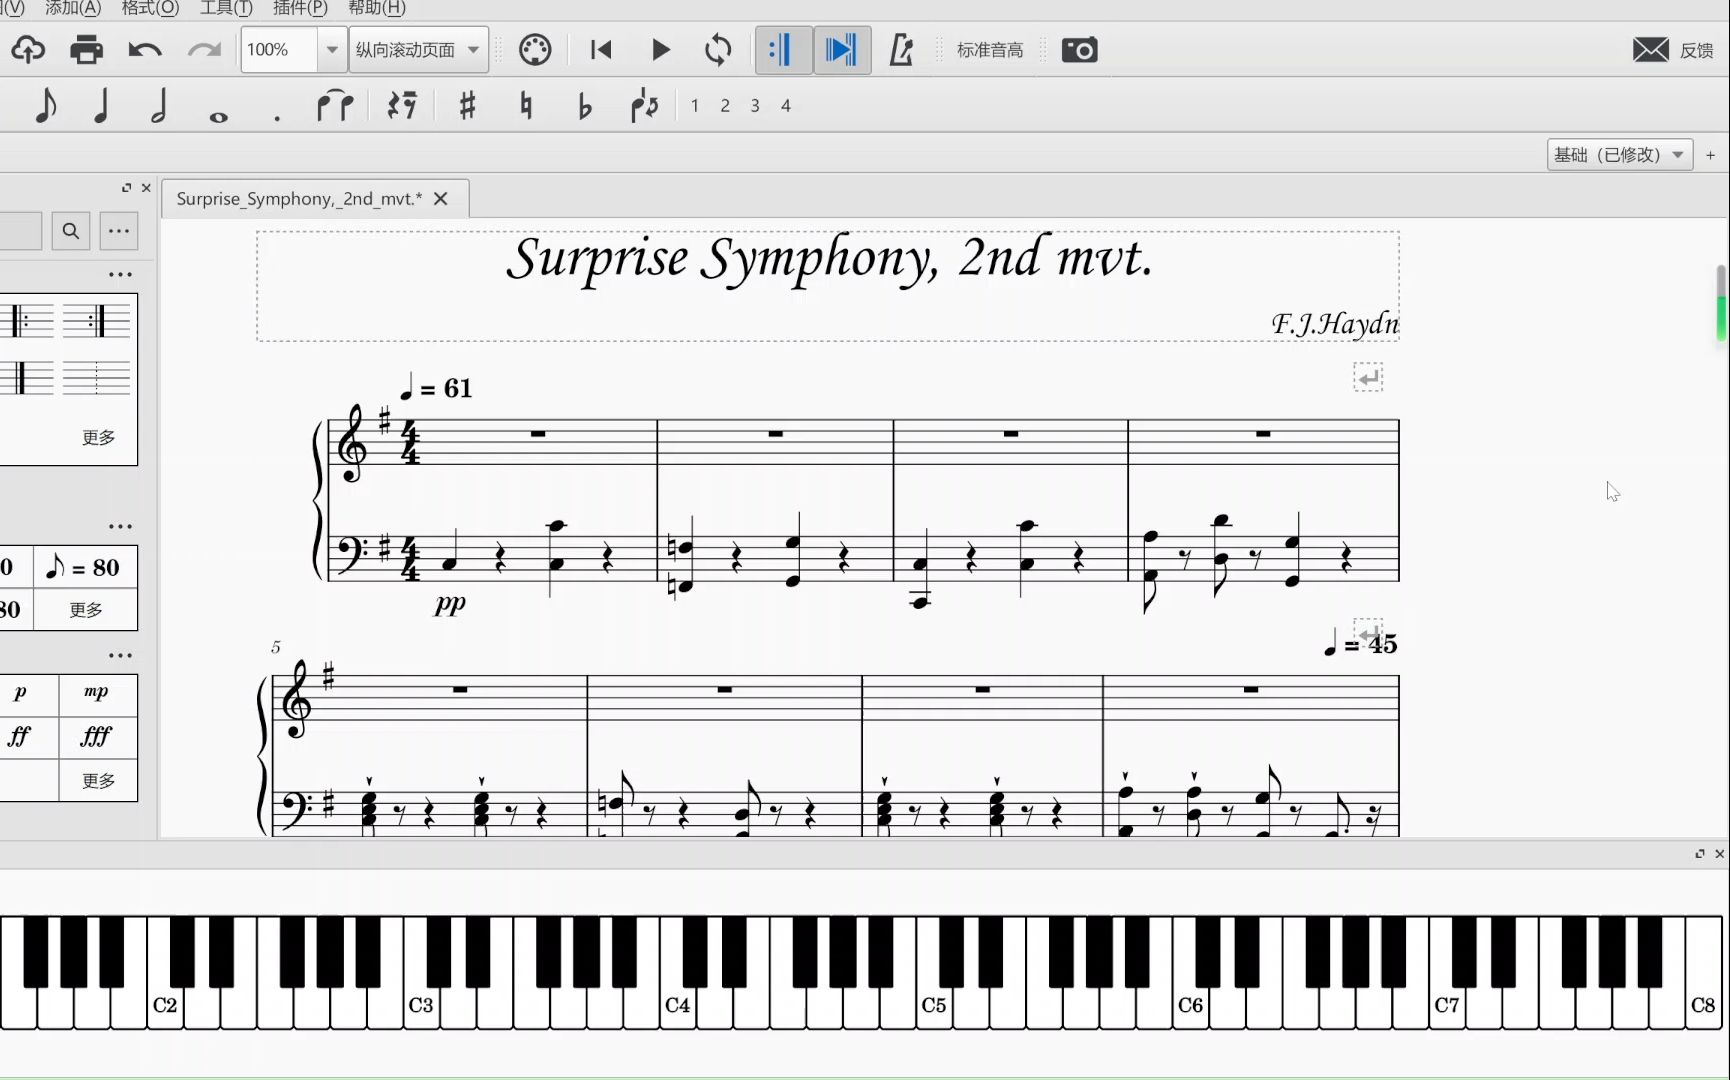Select start repeat barline in palette
The image size is (1730, 1080).
pyautogui.click(x=27, y=321)
